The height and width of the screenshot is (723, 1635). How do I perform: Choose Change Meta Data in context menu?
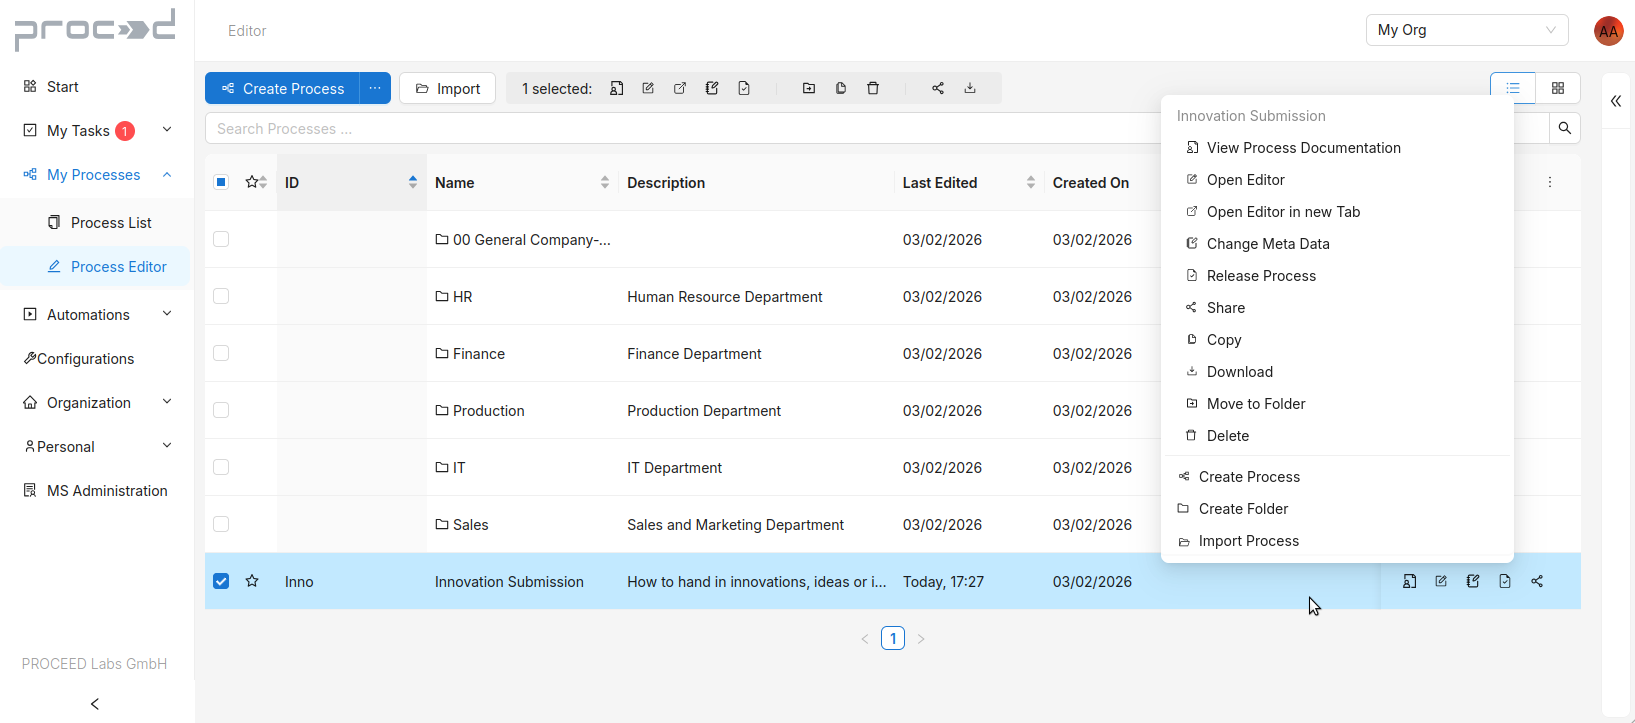1337,244
